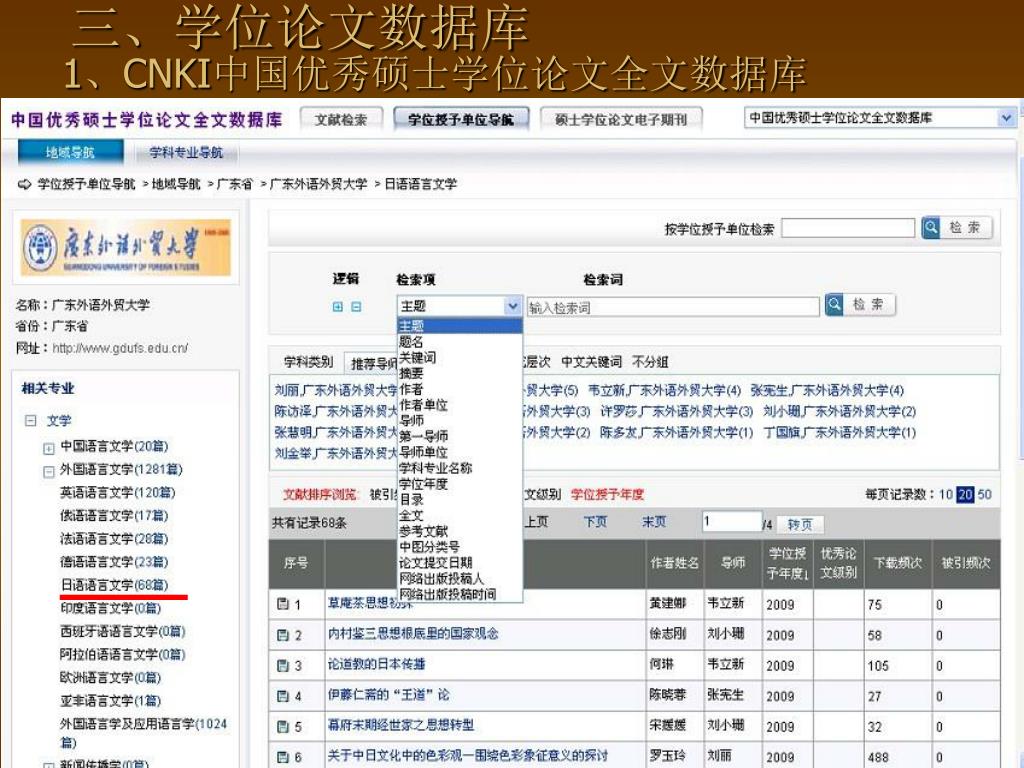
Task: Choose 作者单位 in the dropdown list
Action: point(424,405)
